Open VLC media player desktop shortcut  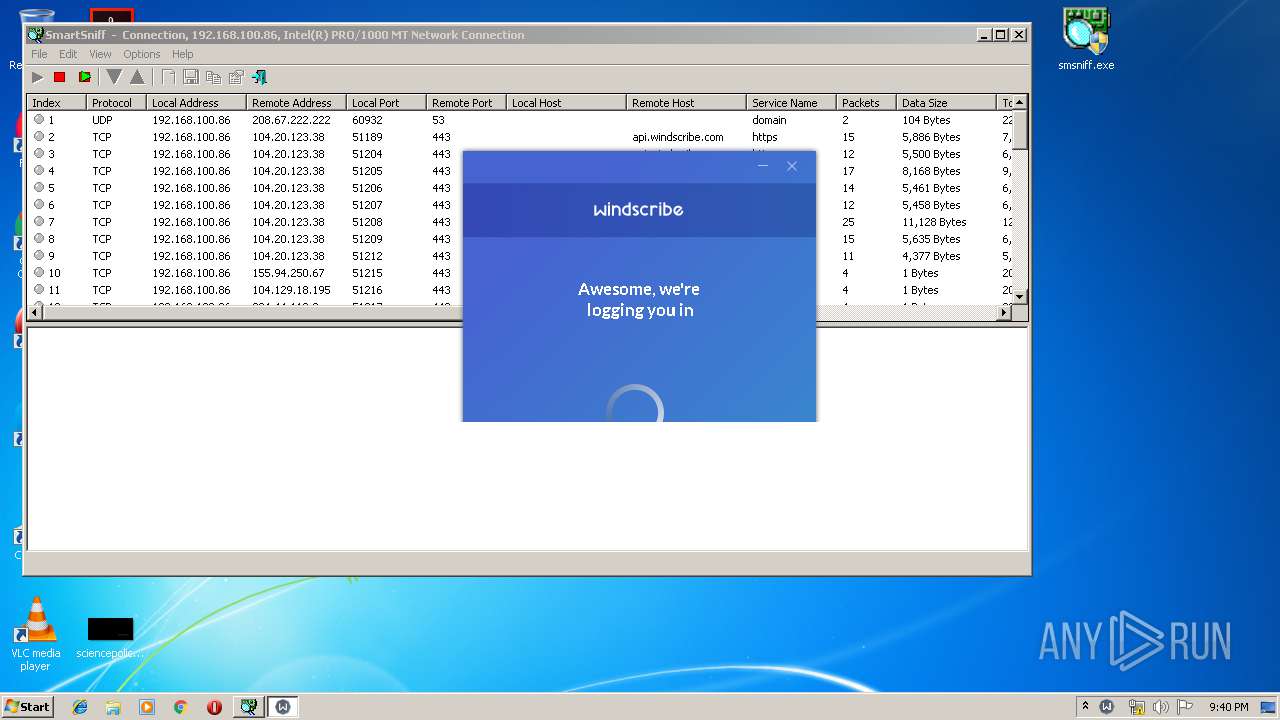pos(35,634)
